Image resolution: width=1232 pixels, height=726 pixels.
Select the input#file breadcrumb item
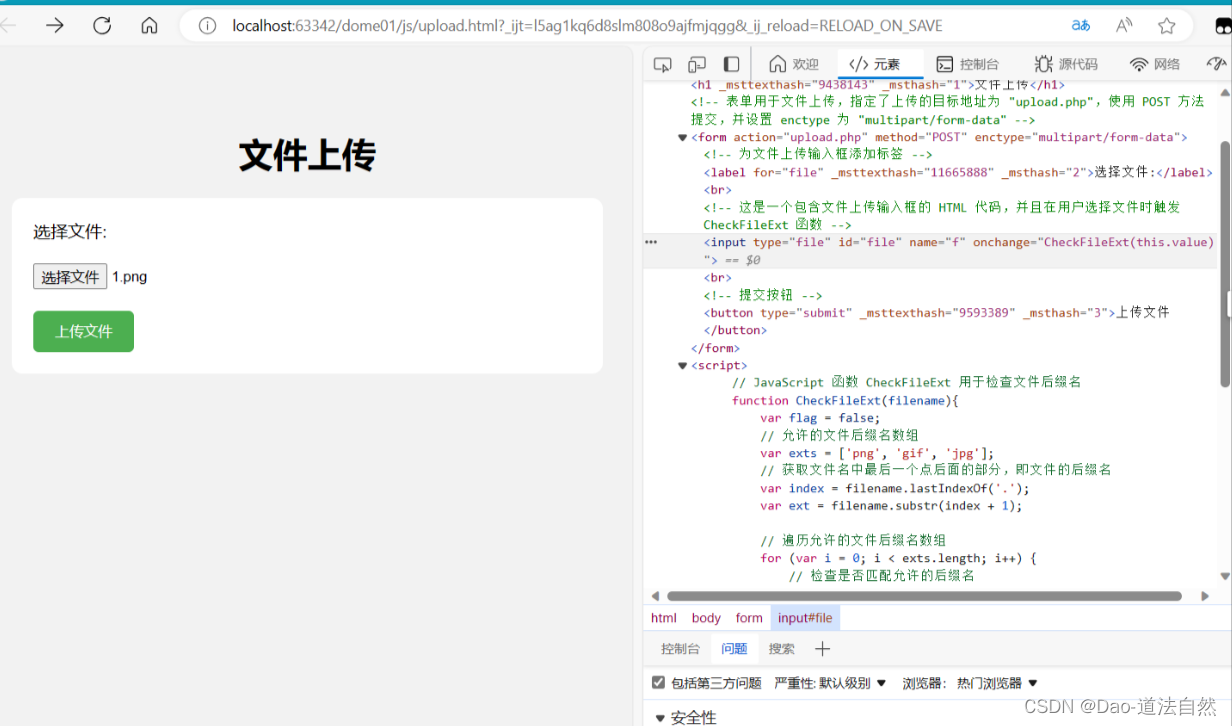[805, 617]
